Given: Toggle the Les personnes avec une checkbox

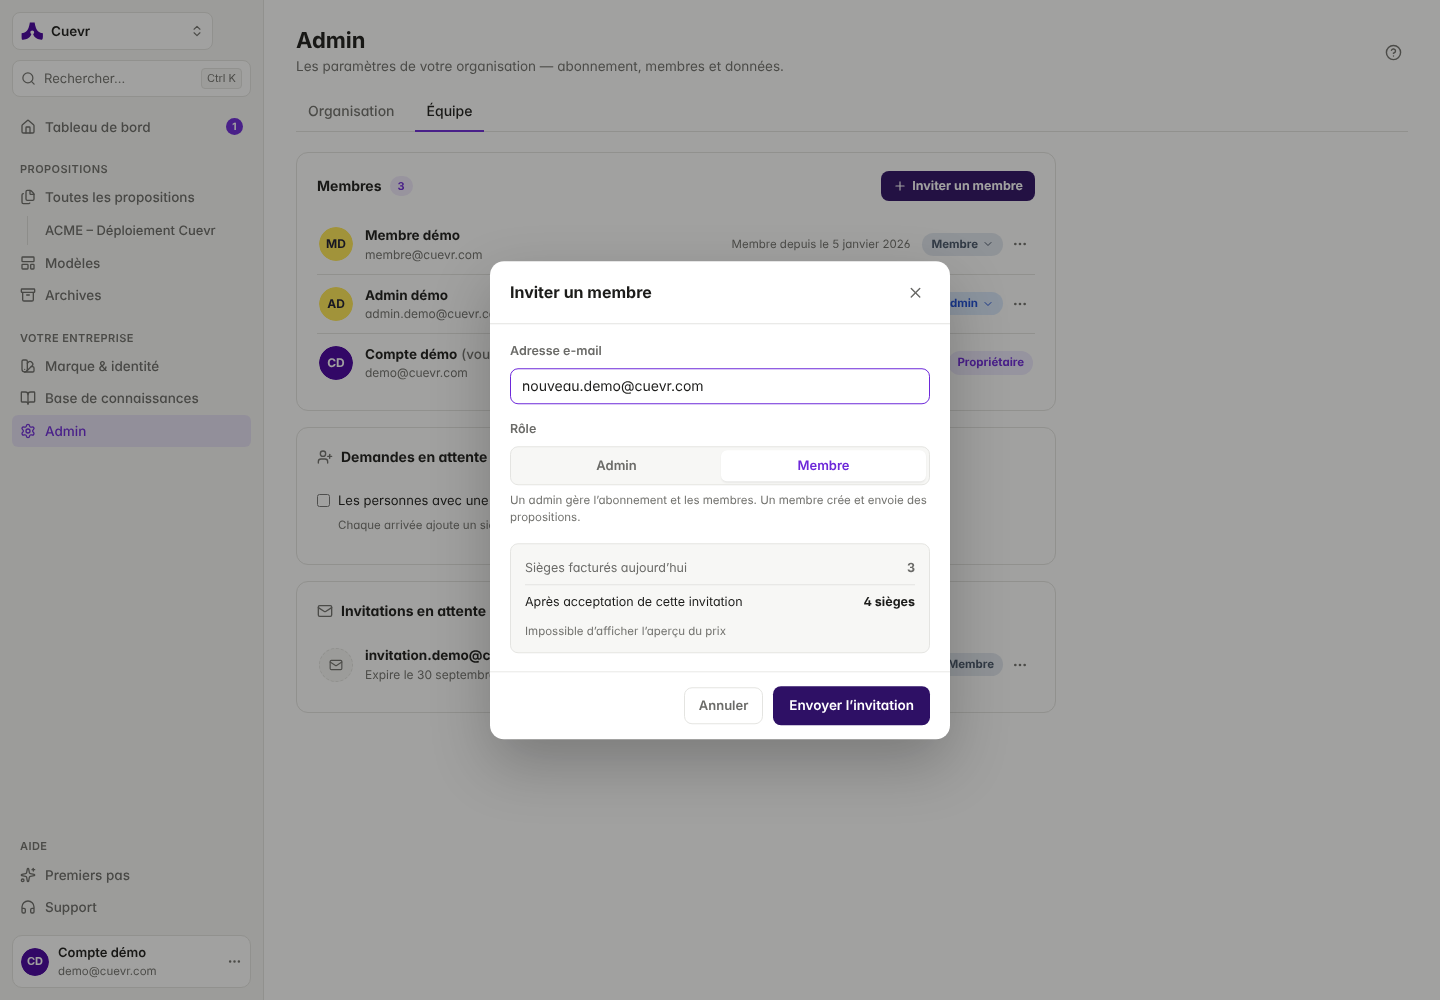Looking at the screenshot, I should (324, 501).
